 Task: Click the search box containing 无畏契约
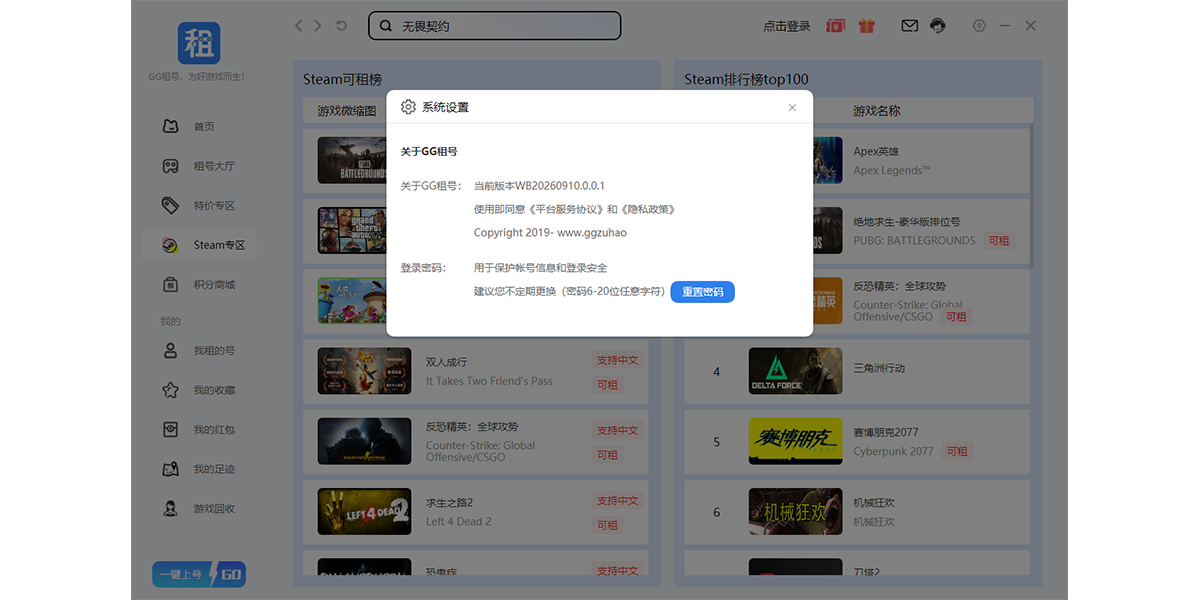point(494,26)
